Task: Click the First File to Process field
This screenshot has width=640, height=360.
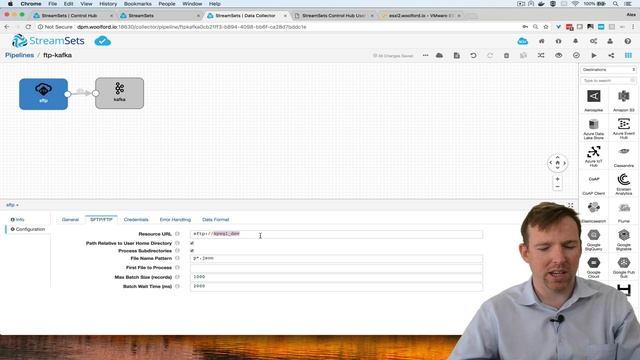Action: (x=336, y=268)
